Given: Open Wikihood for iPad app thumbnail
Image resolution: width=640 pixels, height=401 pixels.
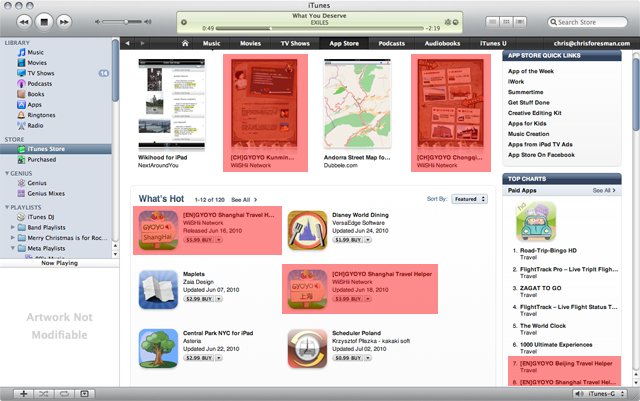Looking at the screenshot, I should coord(171,104).
